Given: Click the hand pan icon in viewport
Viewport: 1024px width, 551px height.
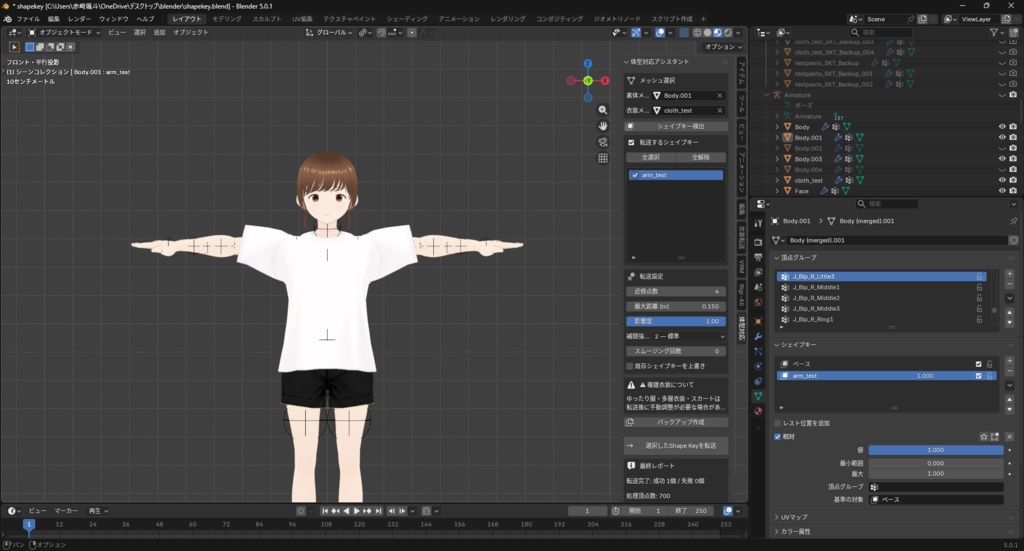Looking at the screenshot, I should [x=603, y=126].
